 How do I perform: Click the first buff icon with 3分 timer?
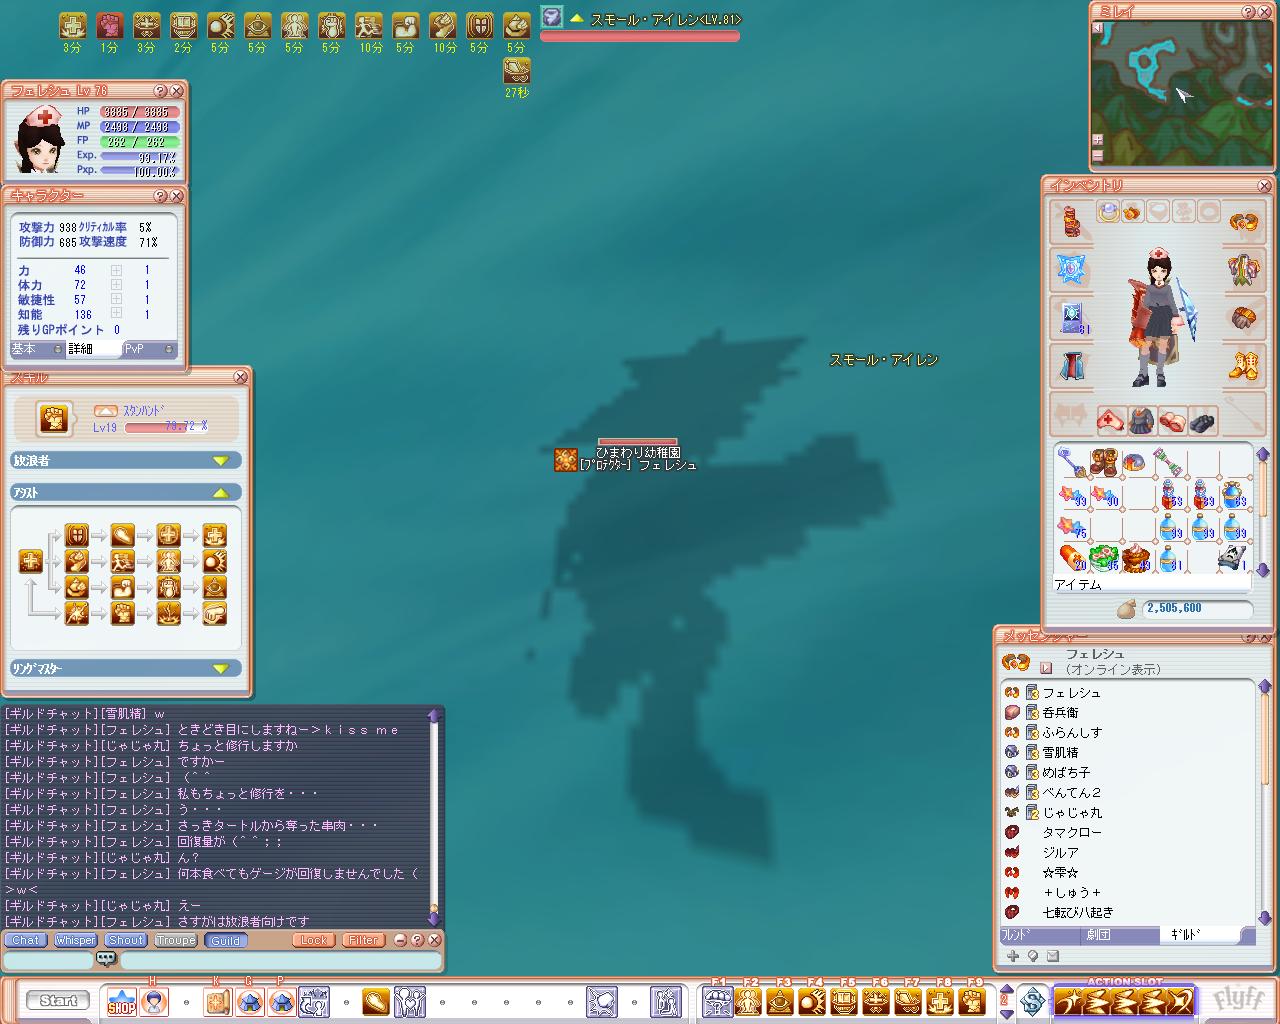tap(73, 26)
